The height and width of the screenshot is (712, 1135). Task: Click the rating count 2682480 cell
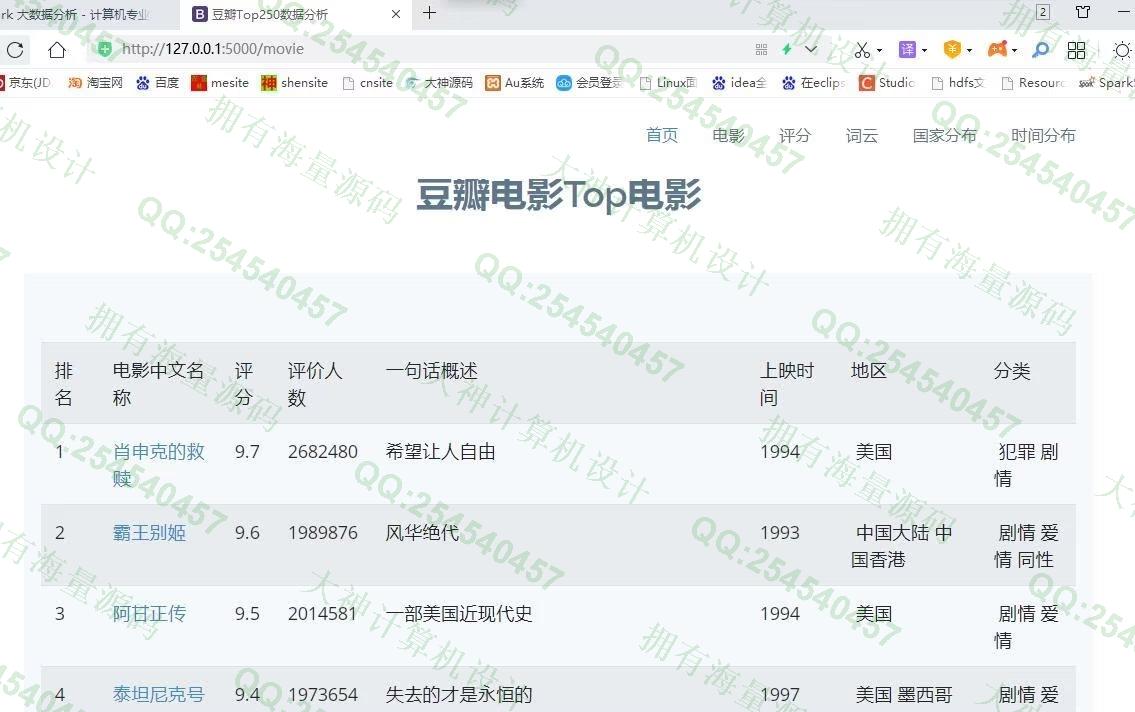(323, 452)
